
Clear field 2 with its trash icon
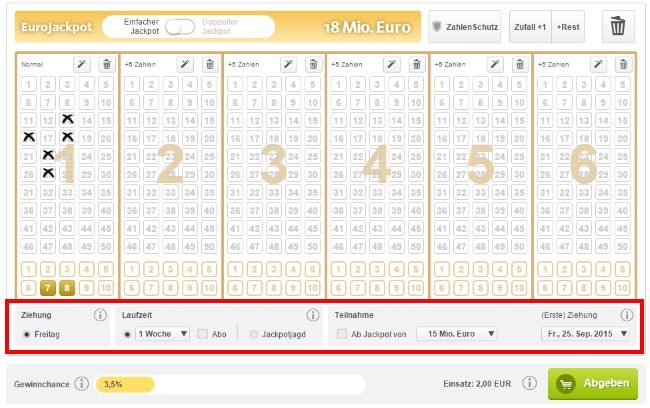(x=210, y=64)
